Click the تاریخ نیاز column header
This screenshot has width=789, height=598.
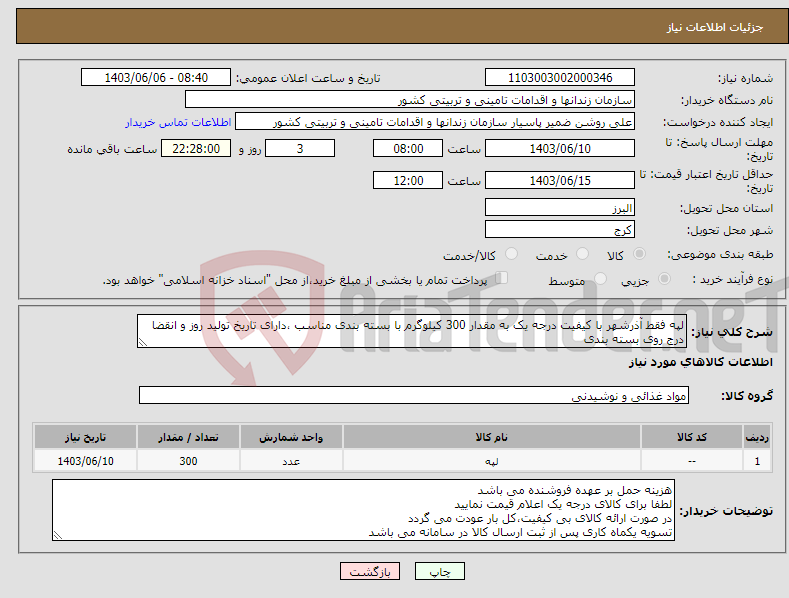(x=86, y=437)
